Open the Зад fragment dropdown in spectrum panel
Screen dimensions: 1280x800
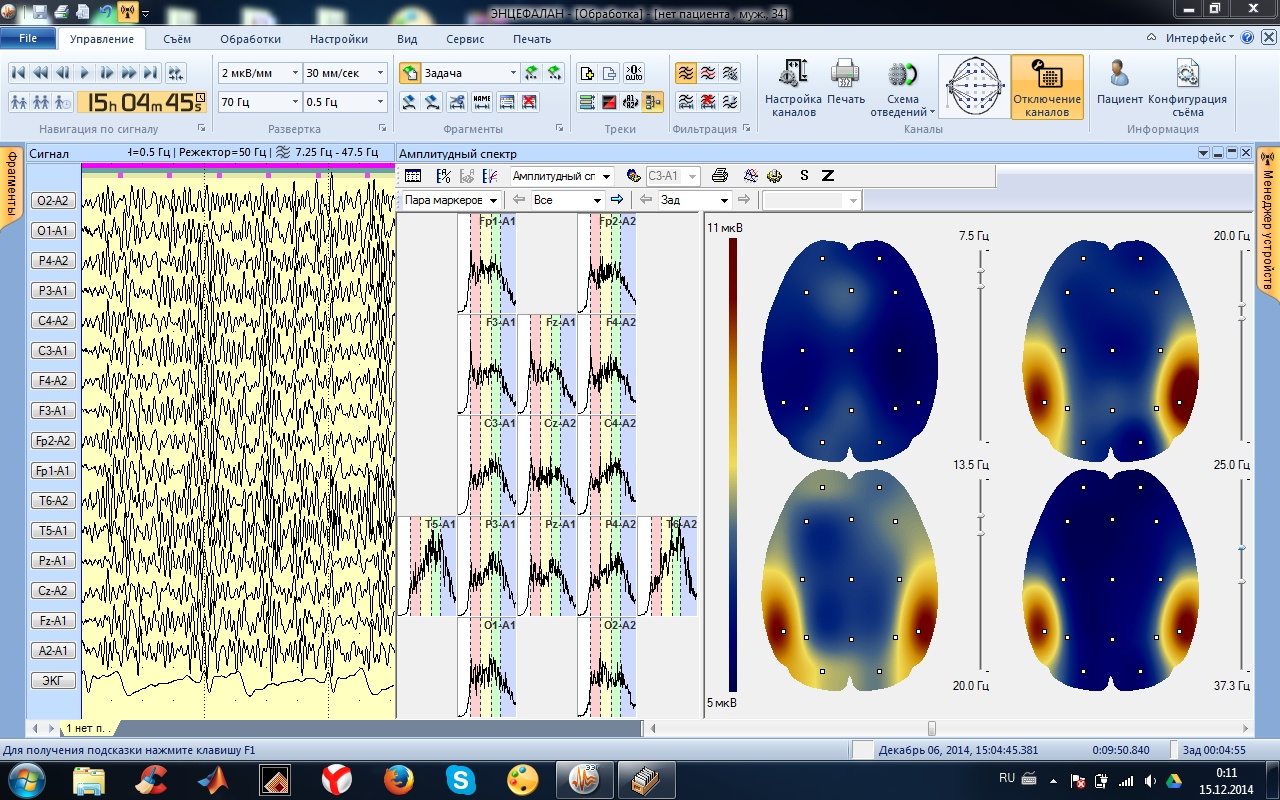coord(724,200)
